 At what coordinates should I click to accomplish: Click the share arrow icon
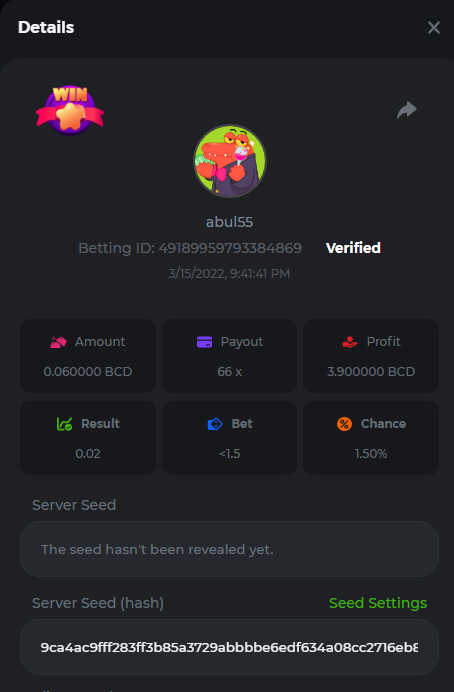(x=407, y=110)
